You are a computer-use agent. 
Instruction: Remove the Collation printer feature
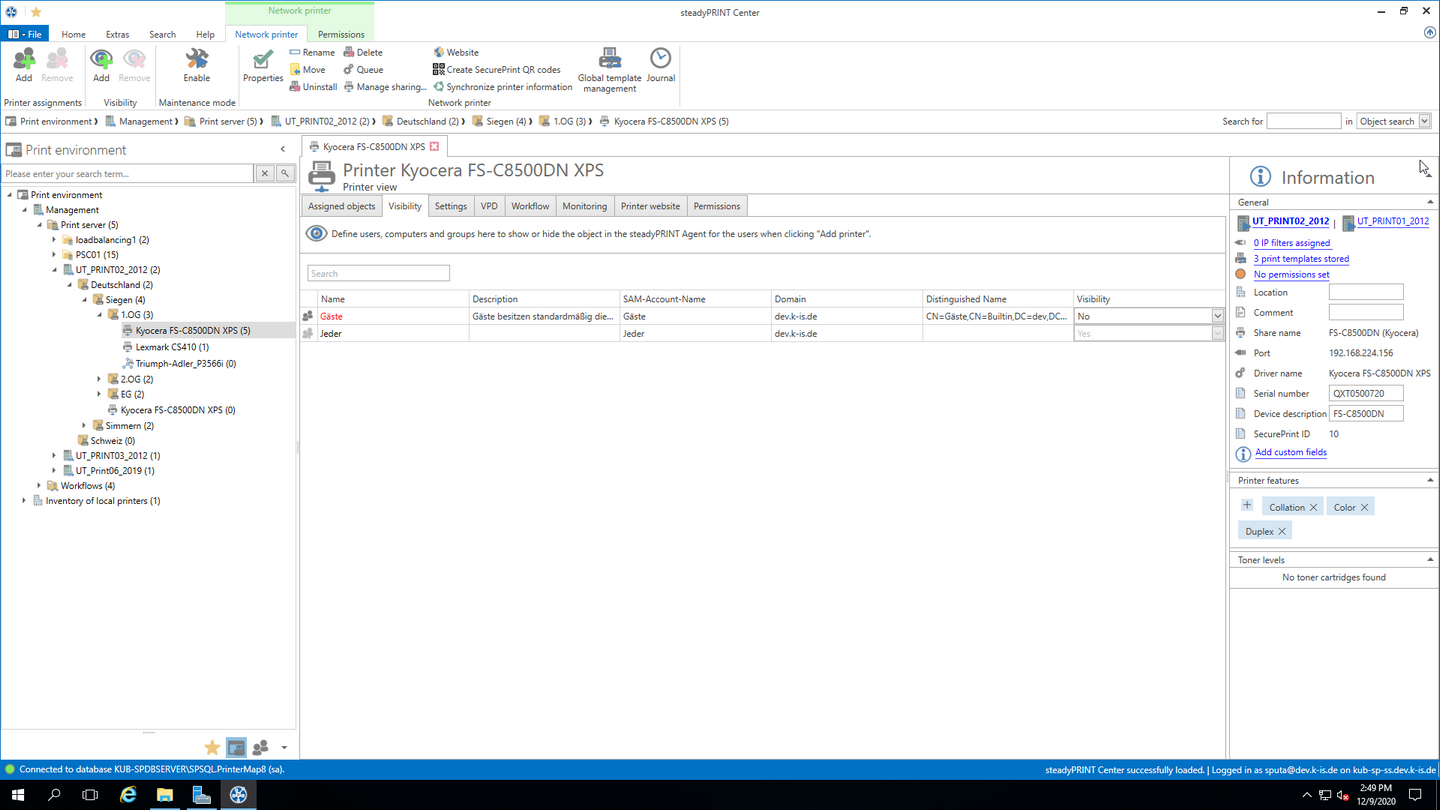(1314, 508)
